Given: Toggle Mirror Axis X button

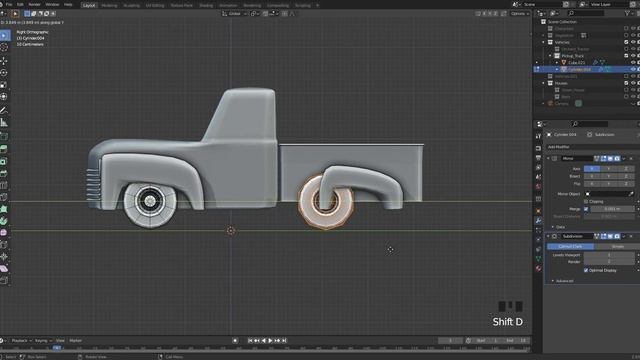Looking at the screenshot, I should coord(591,169).
